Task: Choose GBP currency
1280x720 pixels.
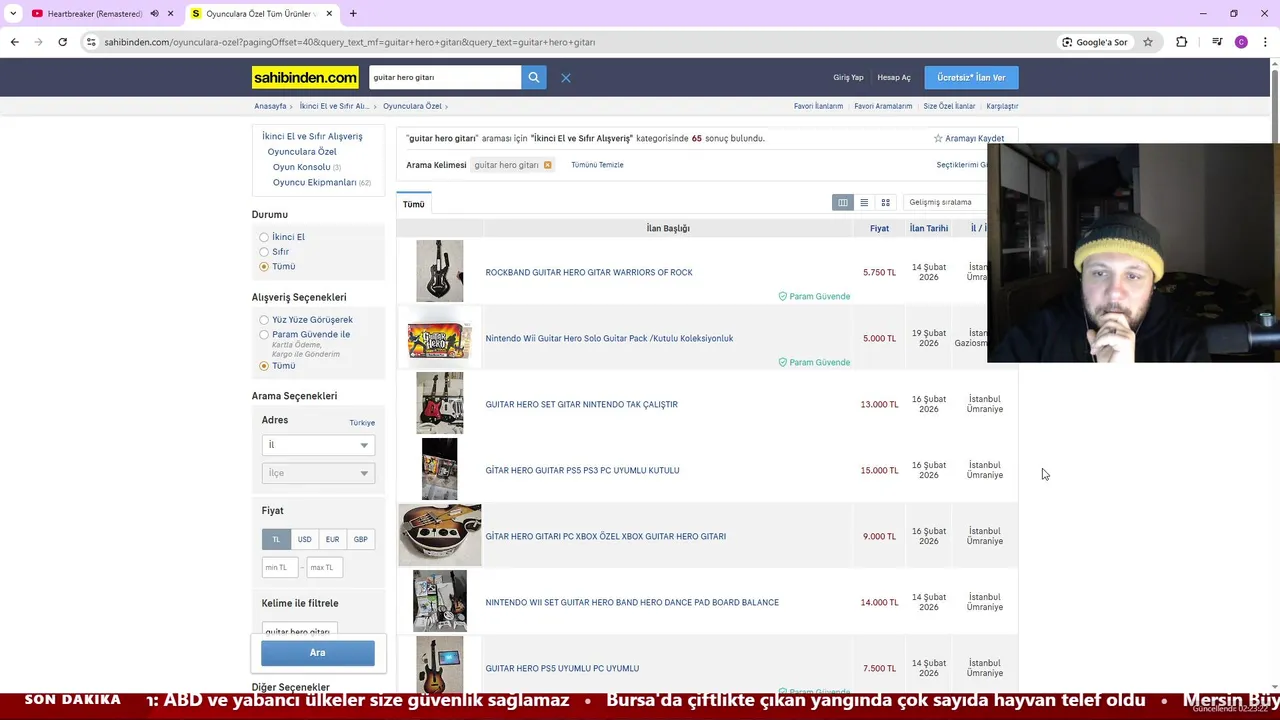Action: [360, 539]
